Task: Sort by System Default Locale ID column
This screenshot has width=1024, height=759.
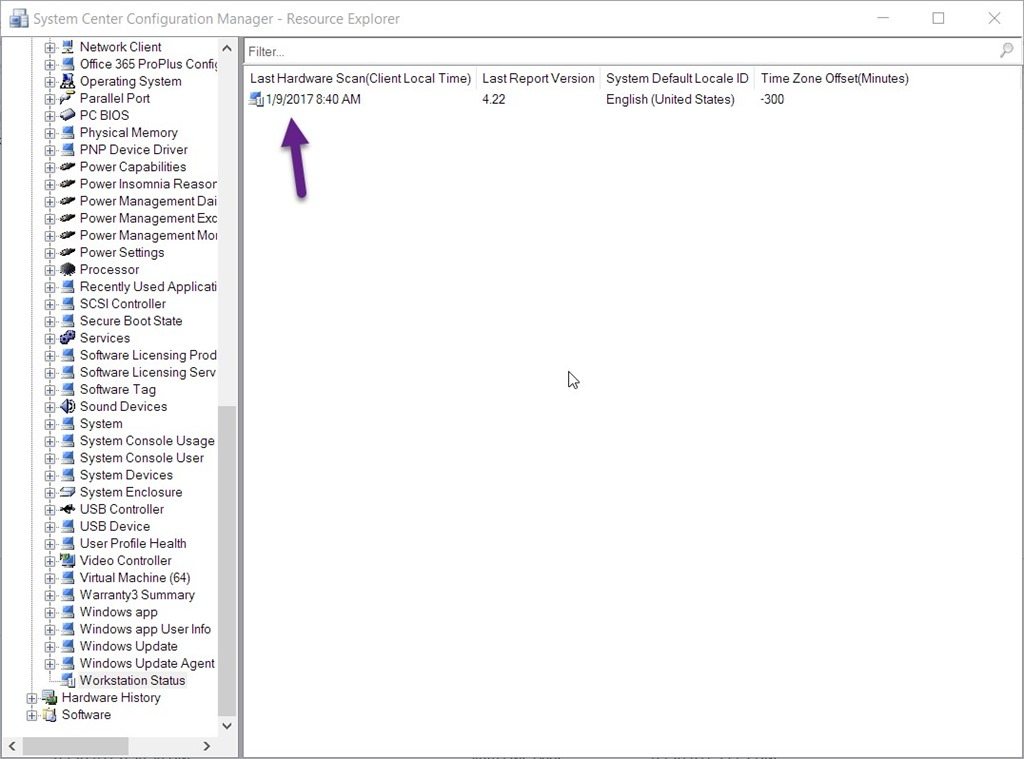Action: coord(677,78)
